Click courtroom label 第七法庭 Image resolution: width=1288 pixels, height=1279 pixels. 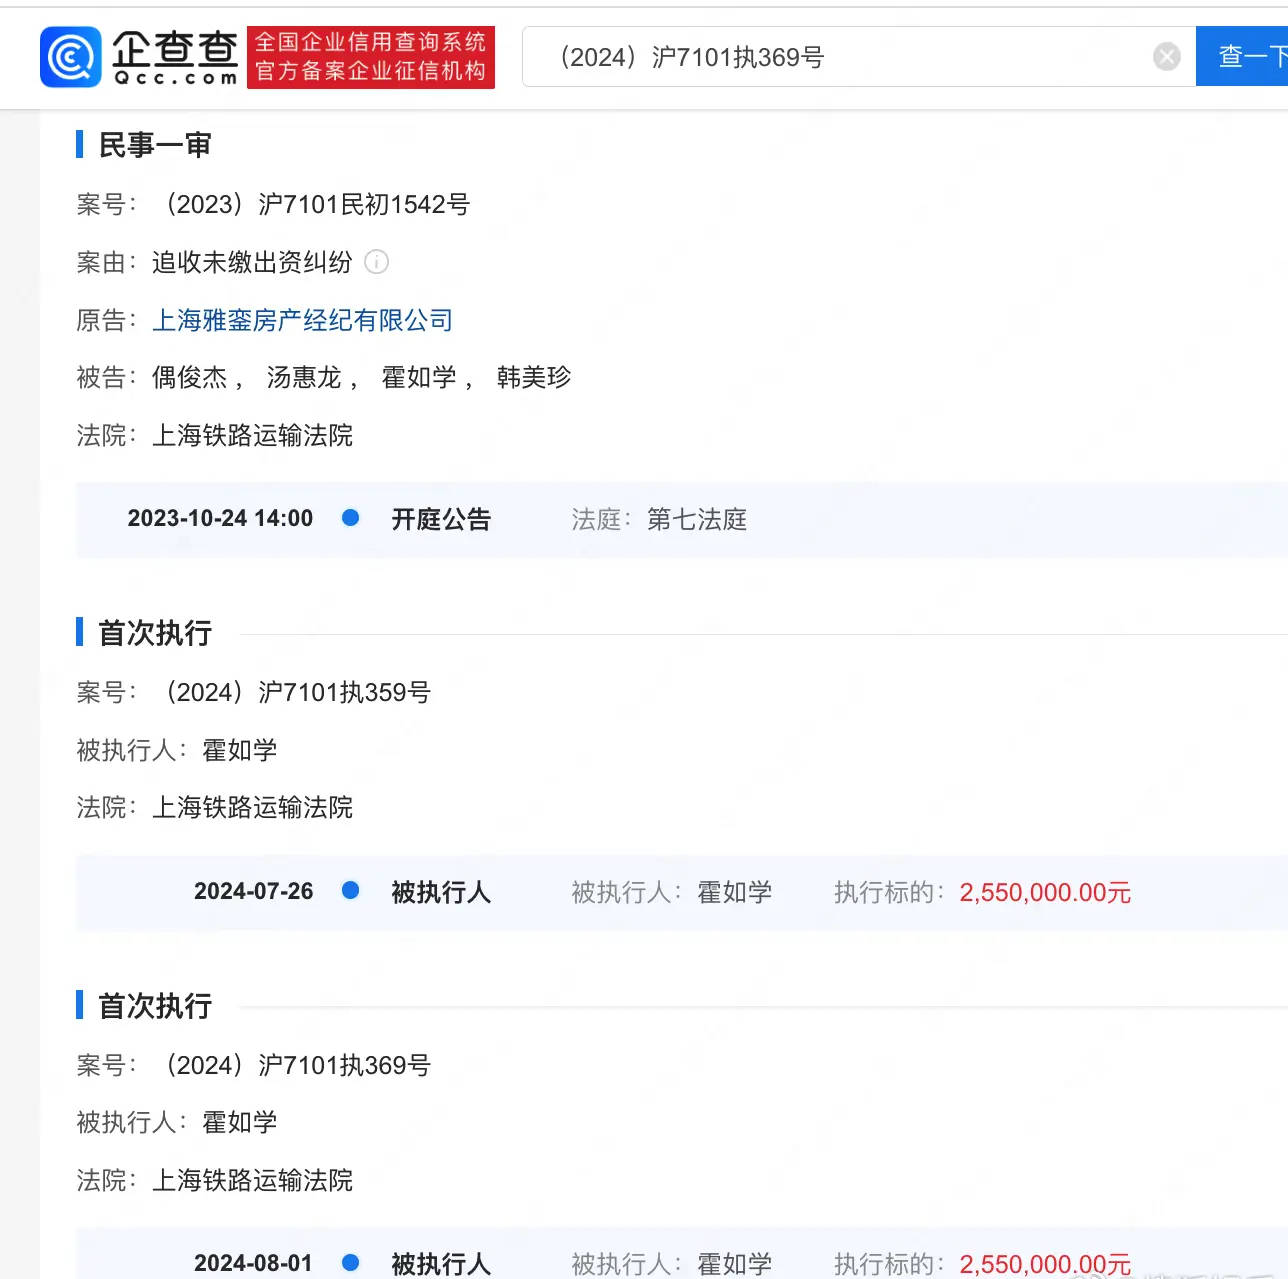point(696,519)
